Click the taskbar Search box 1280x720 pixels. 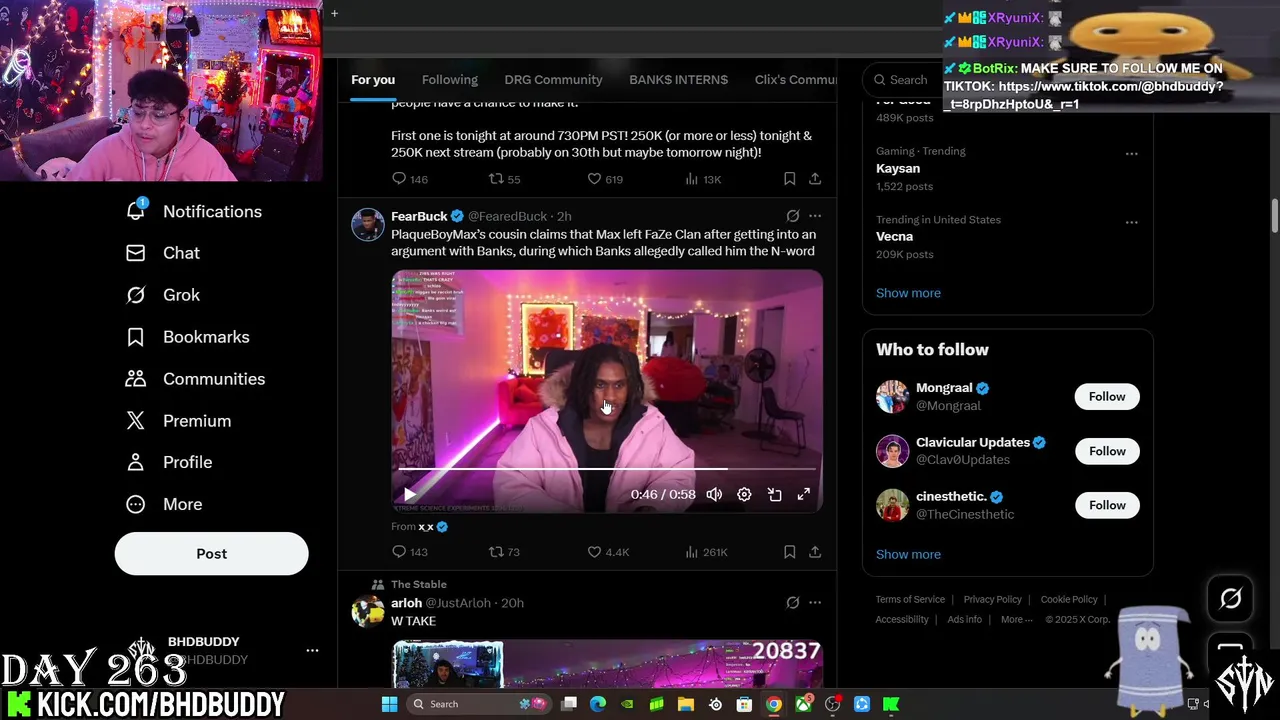click(x=479, y=704)
